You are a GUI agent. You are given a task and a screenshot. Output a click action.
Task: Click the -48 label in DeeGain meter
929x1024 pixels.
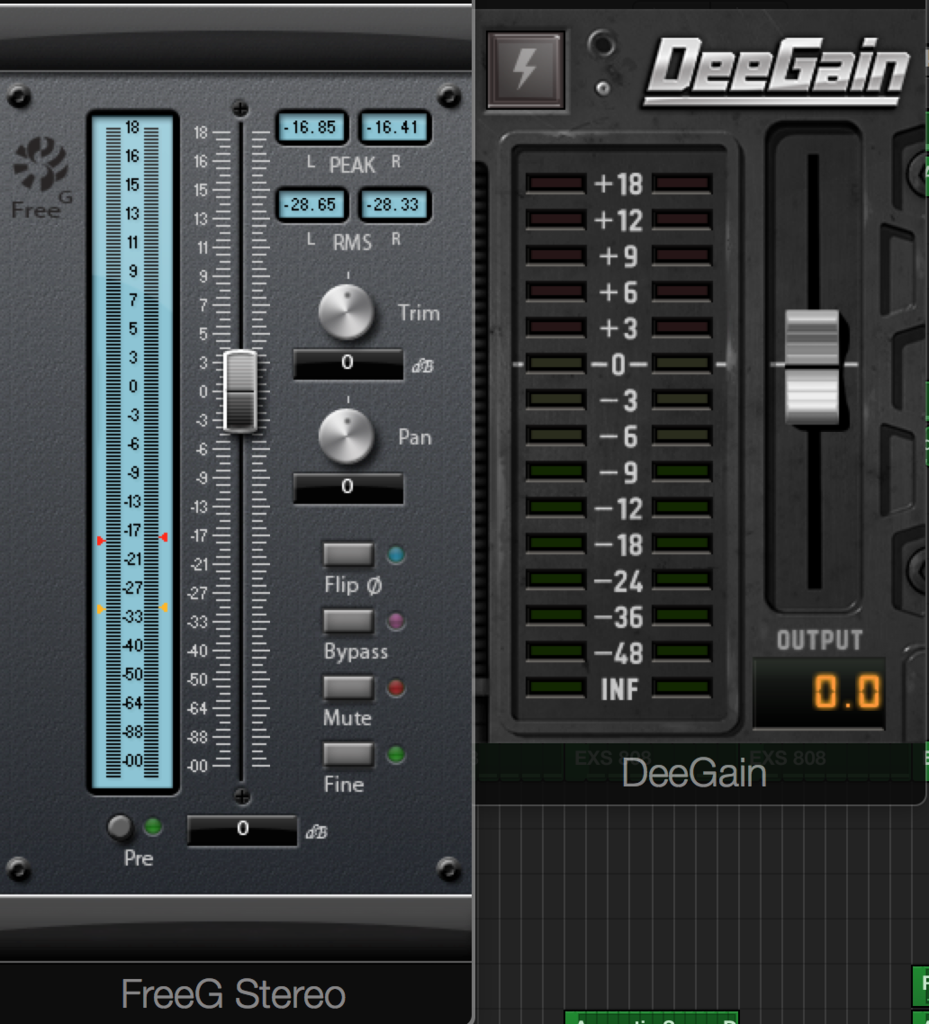point(619,653)
